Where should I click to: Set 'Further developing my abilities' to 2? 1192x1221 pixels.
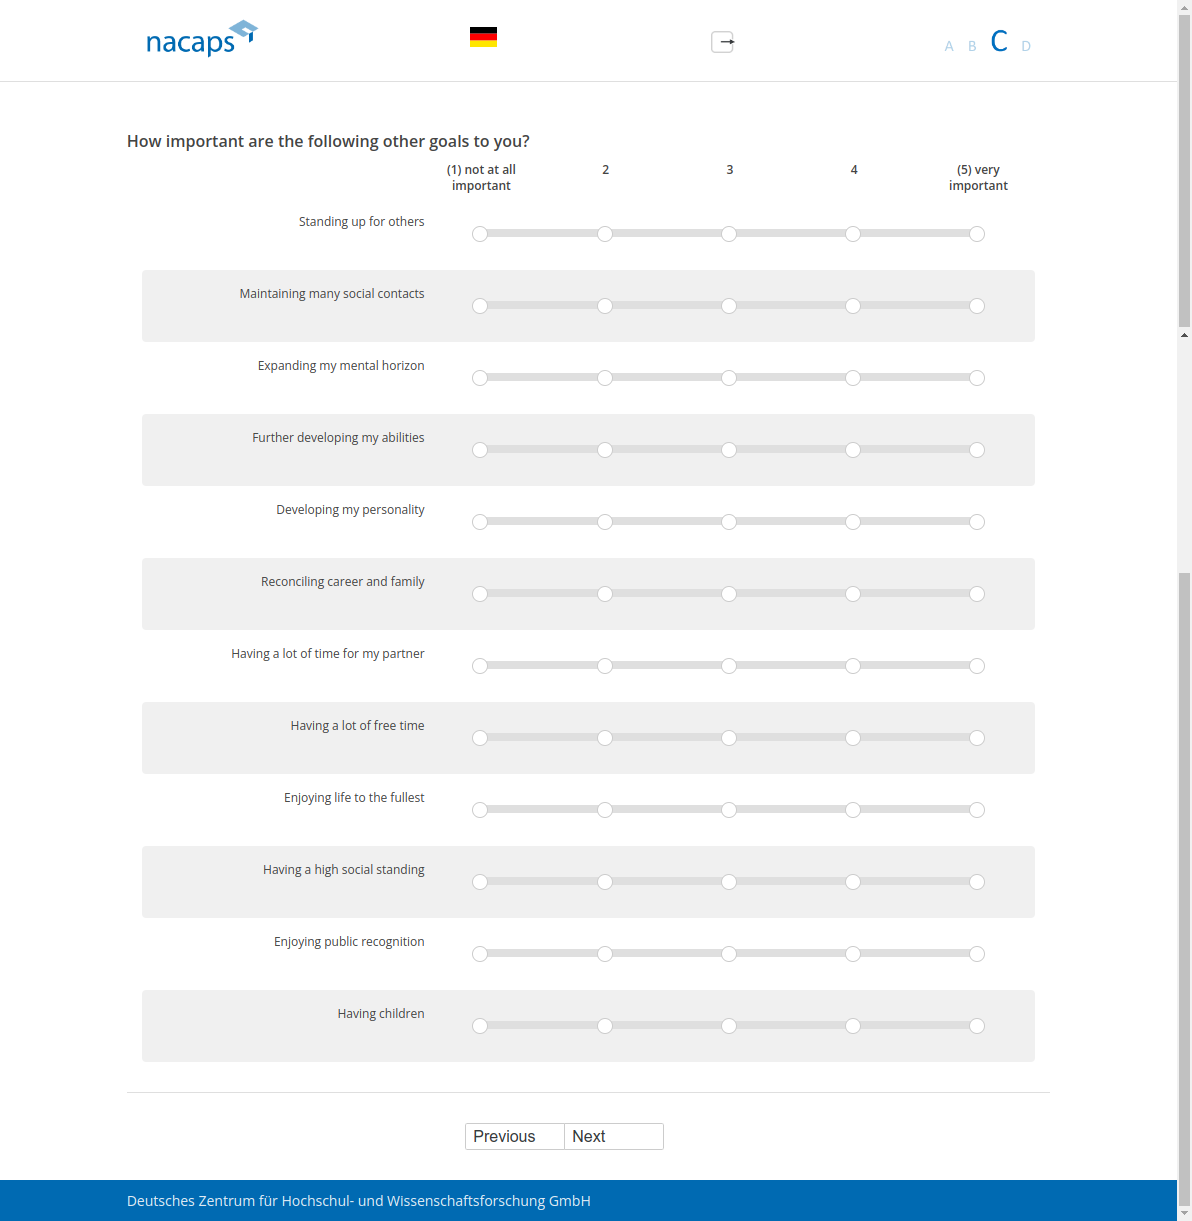point(605,450)
